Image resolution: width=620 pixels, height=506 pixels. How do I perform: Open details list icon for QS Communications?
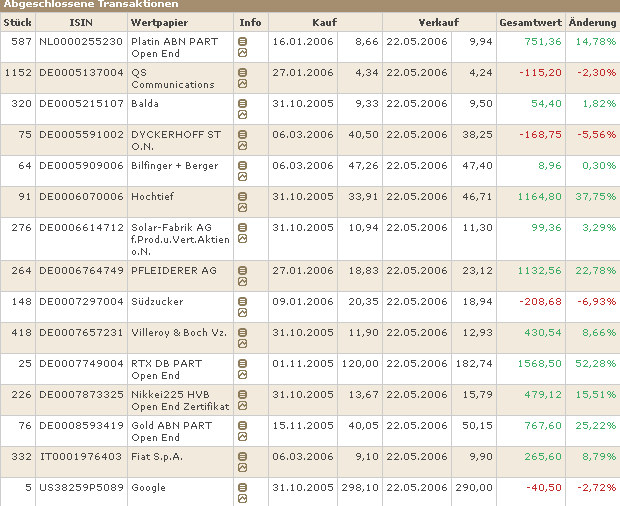pyautogui.click(x=242, y=72)
